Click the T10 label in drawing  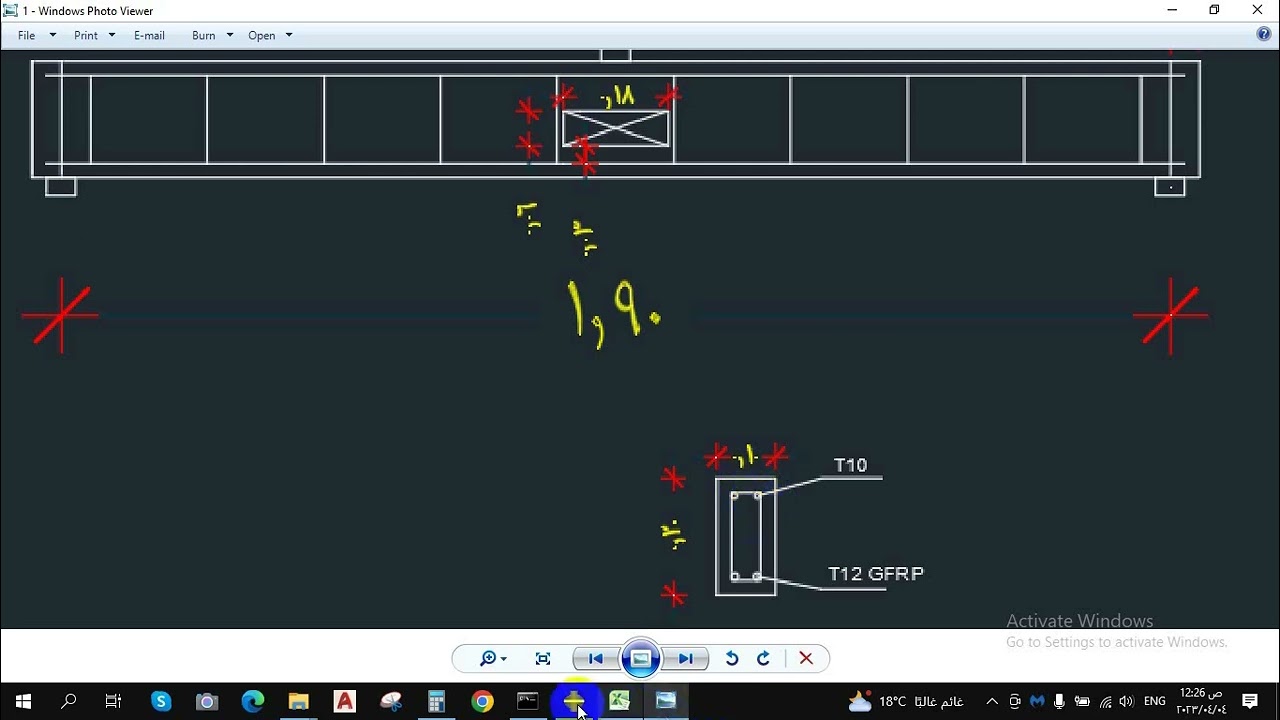pos(850,465)
